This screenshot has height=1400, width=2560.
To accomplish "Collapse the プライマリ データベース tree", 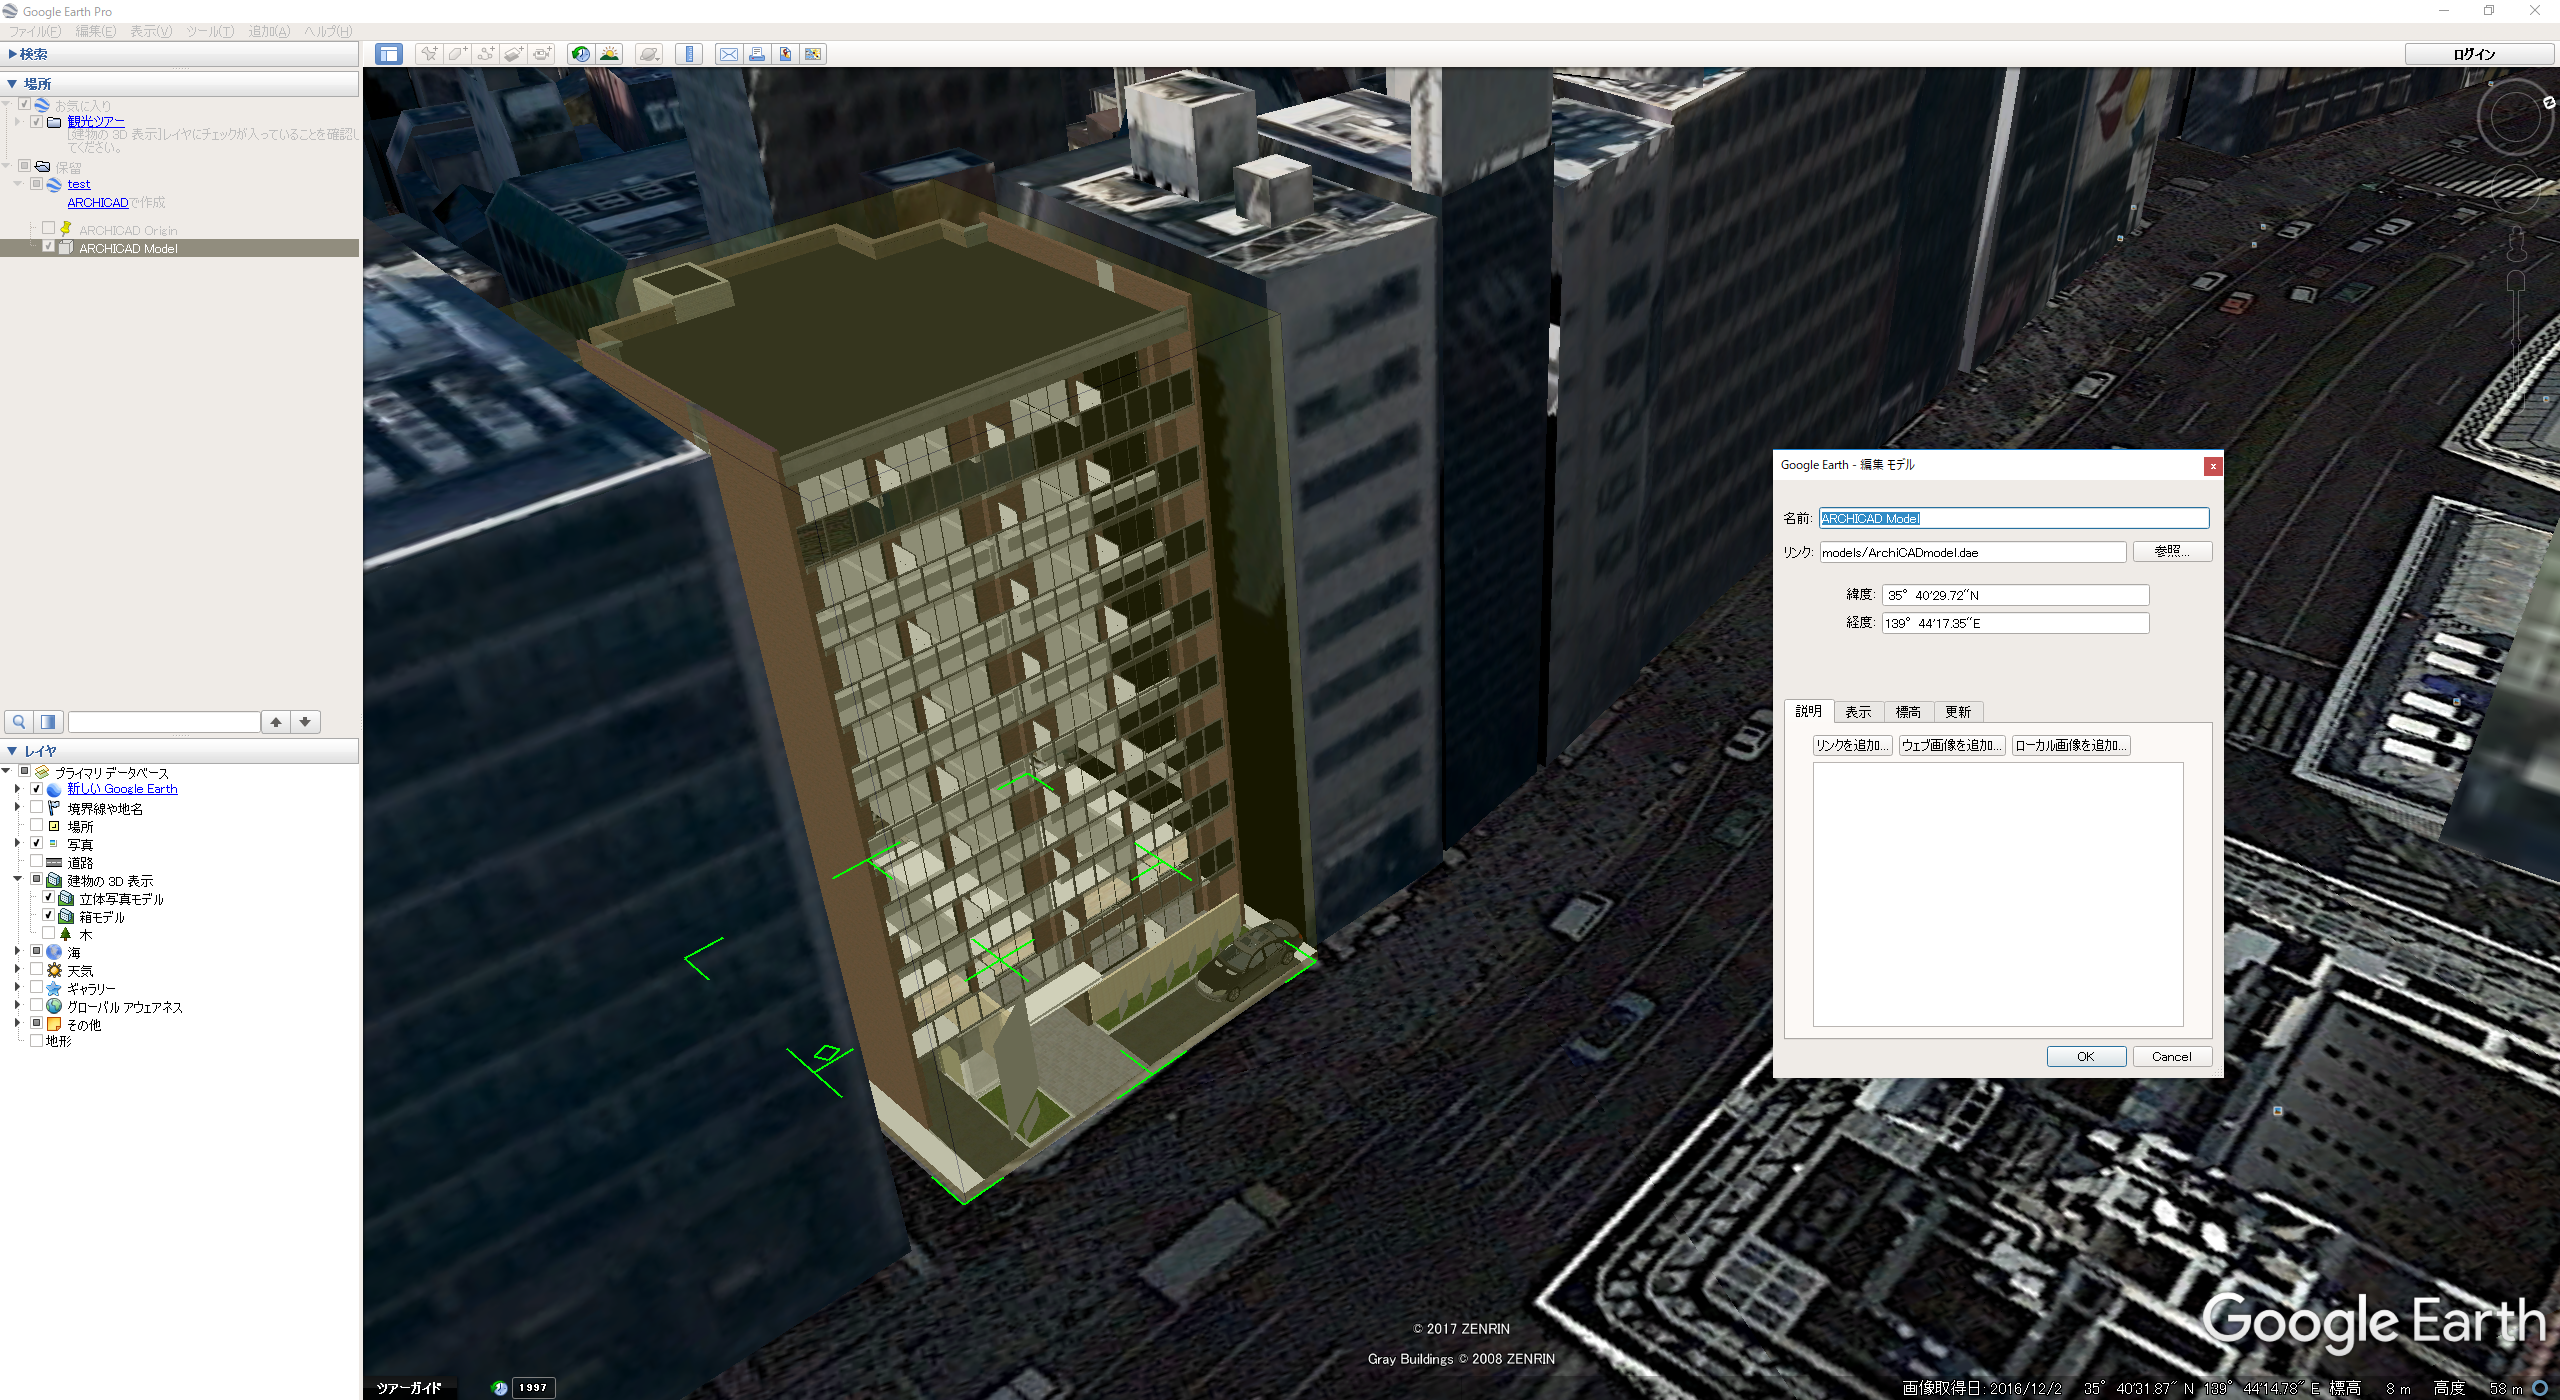I will coord(7,771).
